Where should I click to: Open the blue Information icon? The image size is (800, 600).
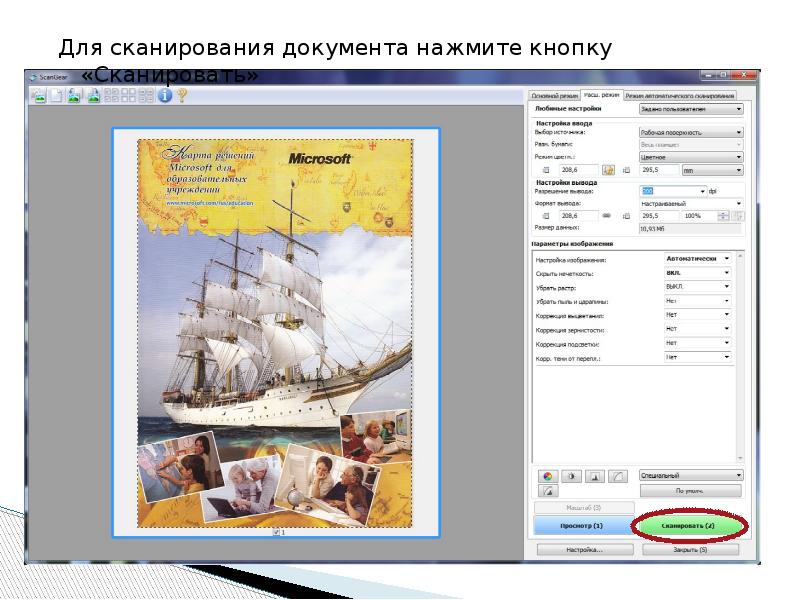[x=165, y=95]
